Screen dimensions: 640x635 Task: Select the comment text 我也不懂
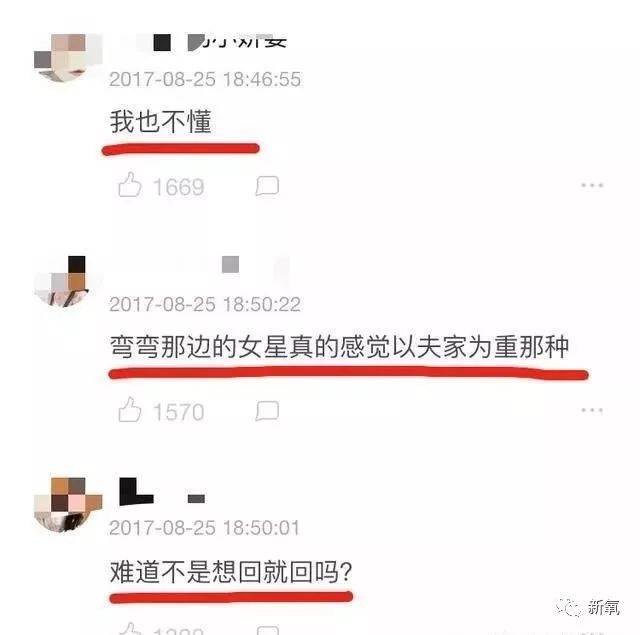coord(161,122)
